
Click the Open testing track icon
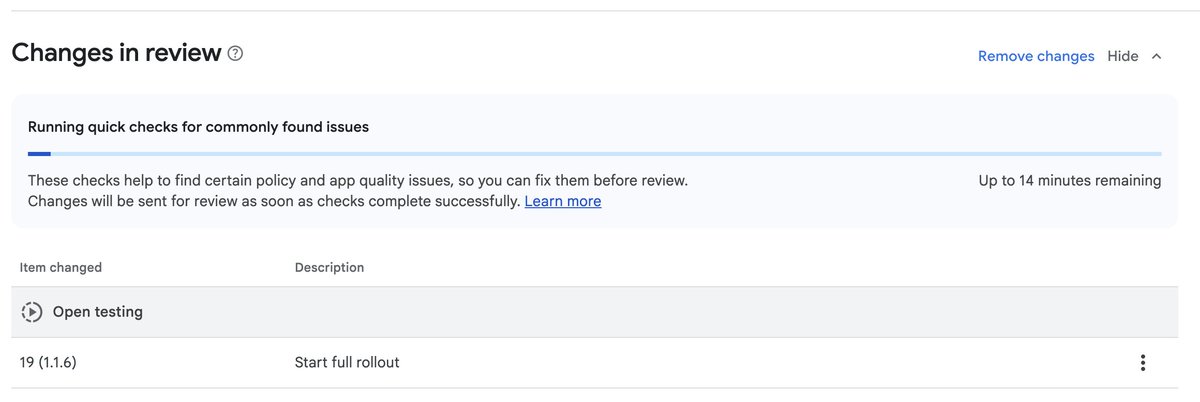[x=32, y=312]
